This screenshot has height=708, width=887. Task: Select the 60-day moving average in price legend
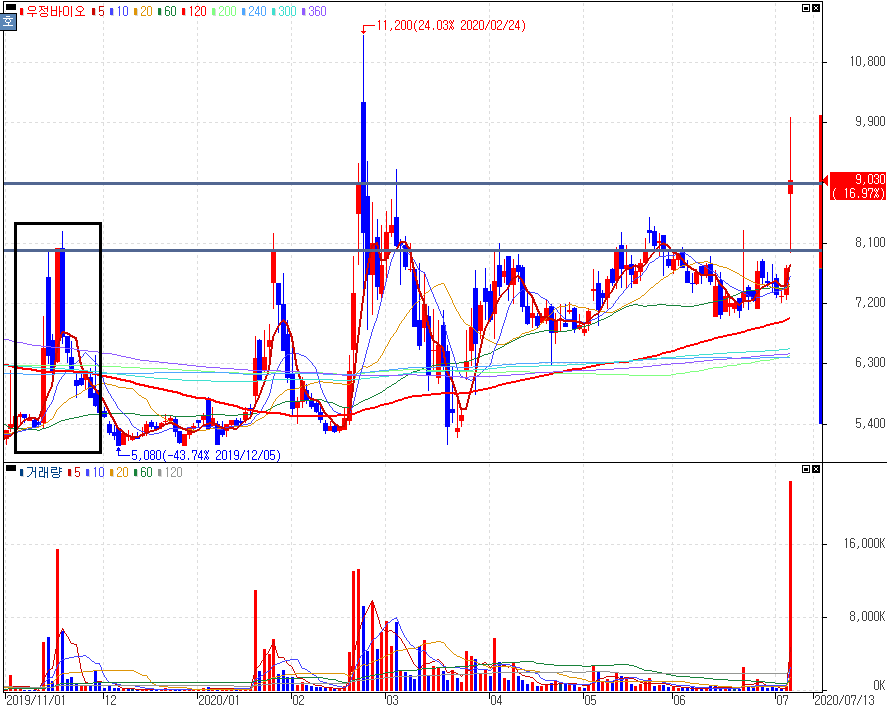(x=167, y=11)
